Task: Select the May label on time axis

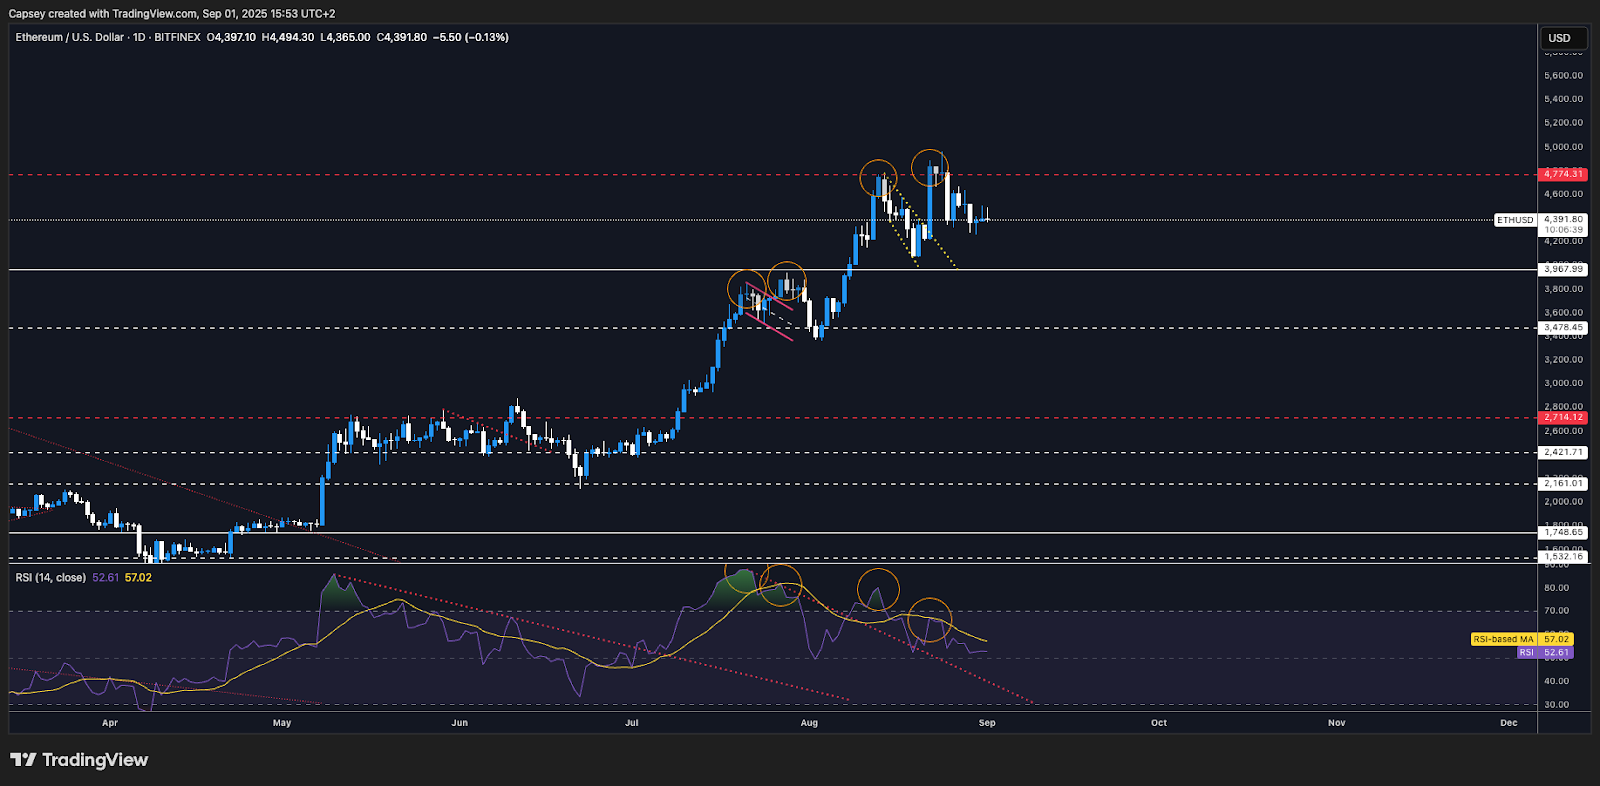Action: click(x=282, y=723)
